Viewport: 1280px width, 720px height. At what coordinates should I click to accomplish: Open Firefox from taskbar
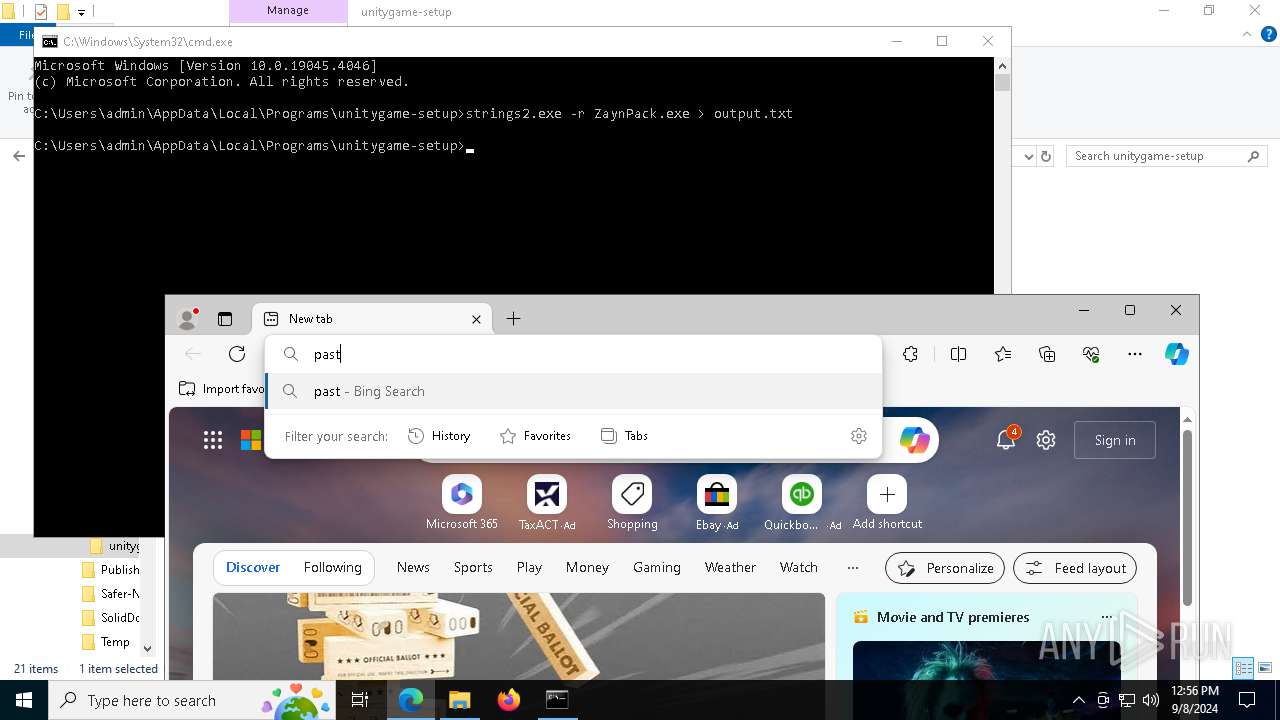coord(508,700)
